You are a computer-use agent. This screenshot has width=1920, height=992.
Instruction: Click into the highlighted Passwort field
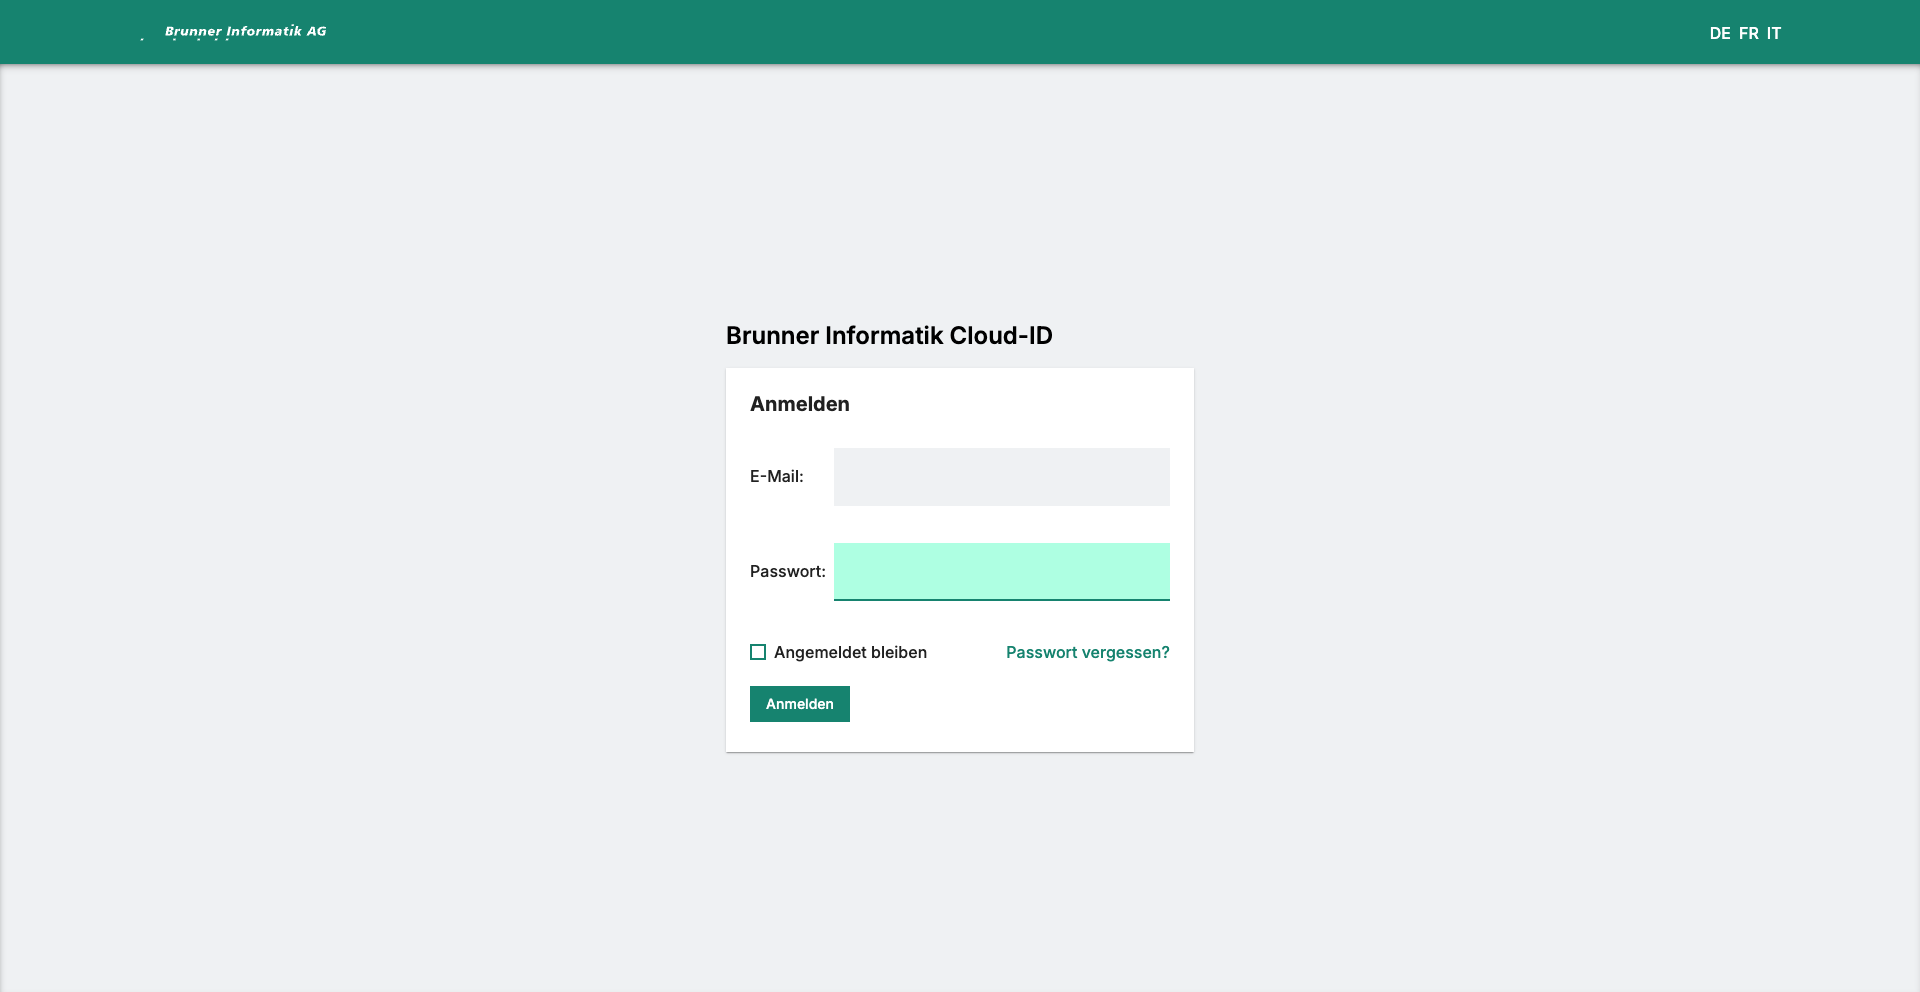[1001, 570]
